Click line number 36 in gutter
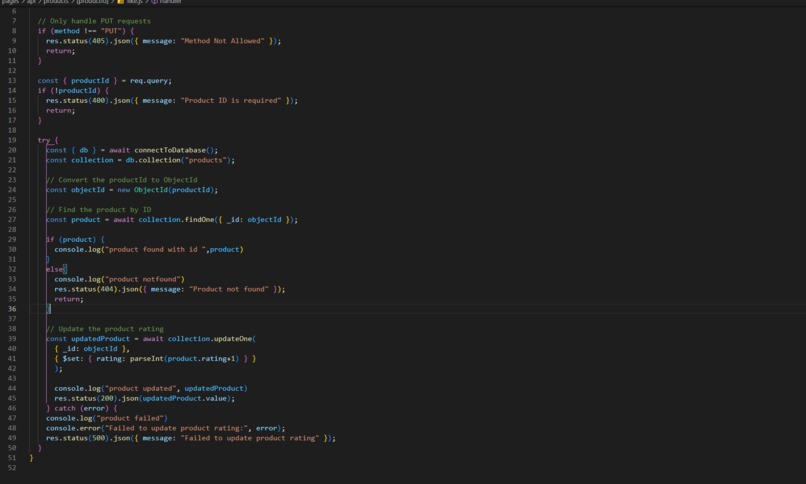 [x=12, y=309]
